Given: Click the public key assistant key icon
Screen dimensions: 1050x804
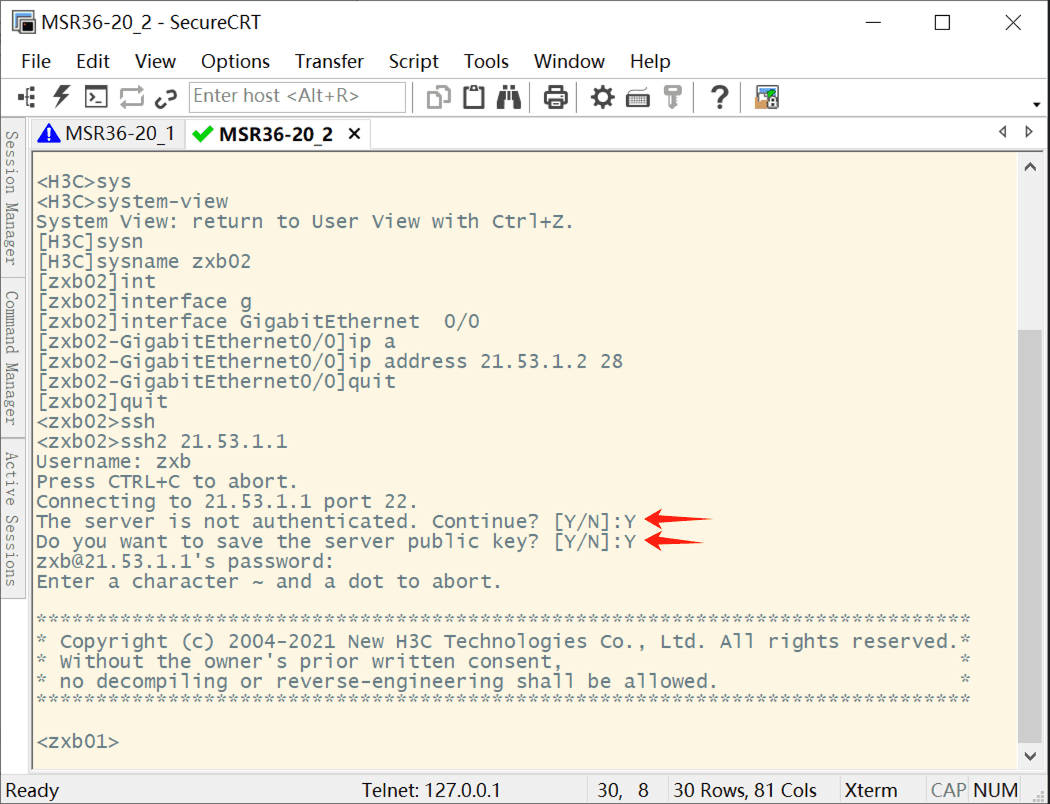Looking at the screenshot, I should [x=672, y=96].
